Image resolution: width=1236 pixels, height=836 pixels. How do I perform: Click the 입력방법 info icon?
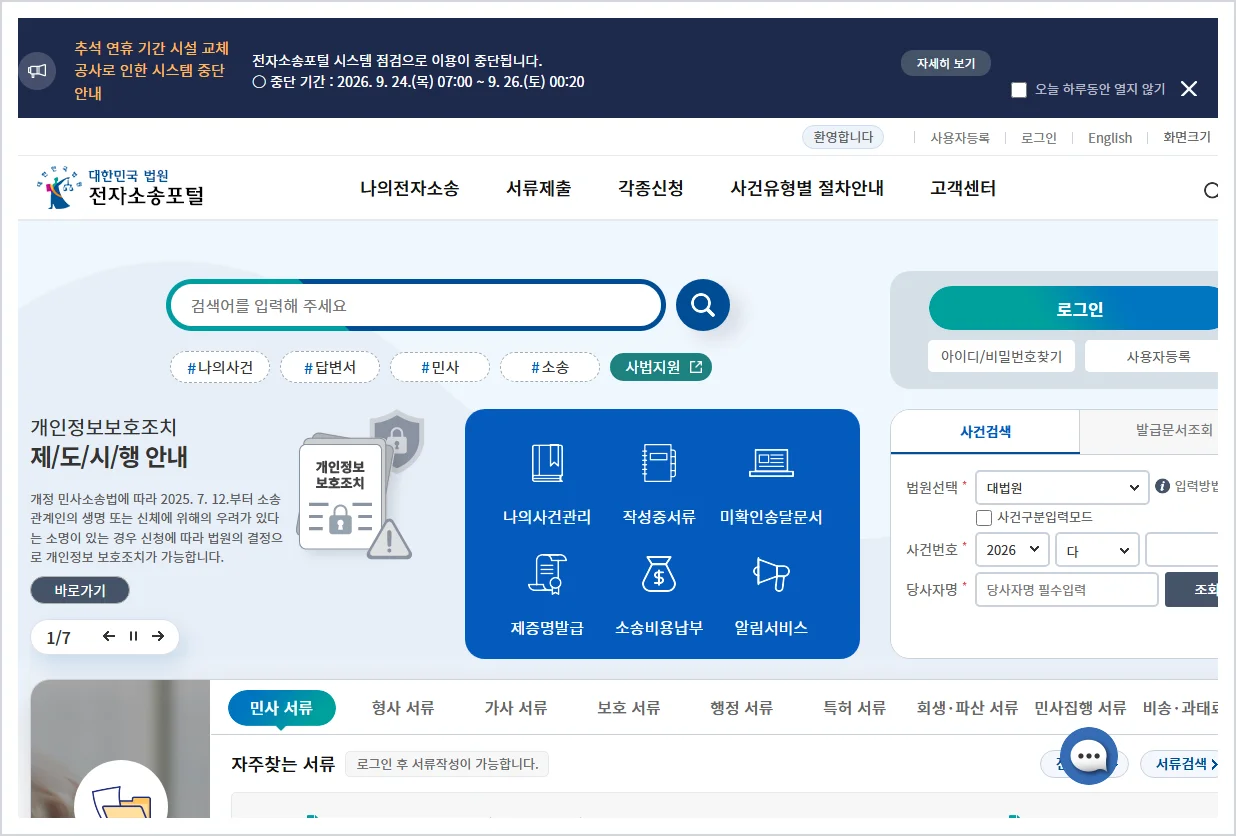click(x=1163, y=486)
